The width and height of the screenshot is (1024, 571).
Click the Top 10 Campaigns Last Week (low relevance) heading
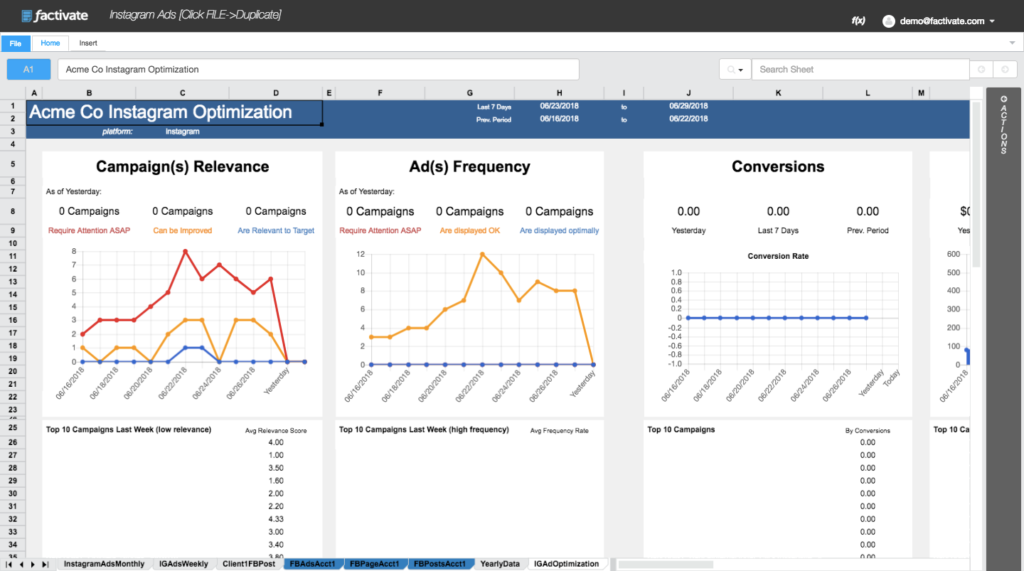129,429
